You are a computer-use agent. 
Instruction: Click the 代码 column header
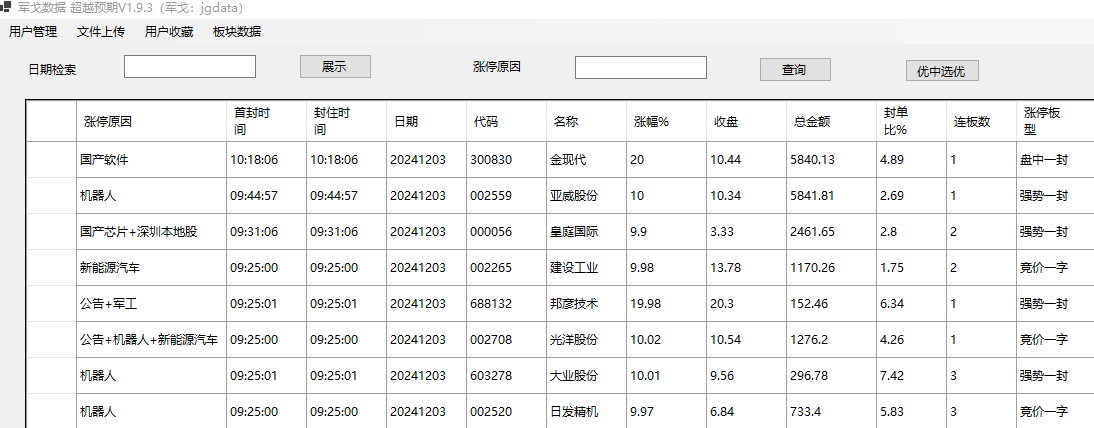pos(507,121)
